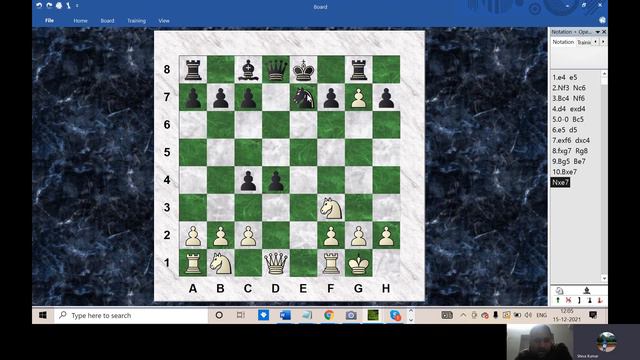Jump to move 1.e4 in notation
This screenshot has width=640, height=360.
pyautogui.click(x=559, y=78)
